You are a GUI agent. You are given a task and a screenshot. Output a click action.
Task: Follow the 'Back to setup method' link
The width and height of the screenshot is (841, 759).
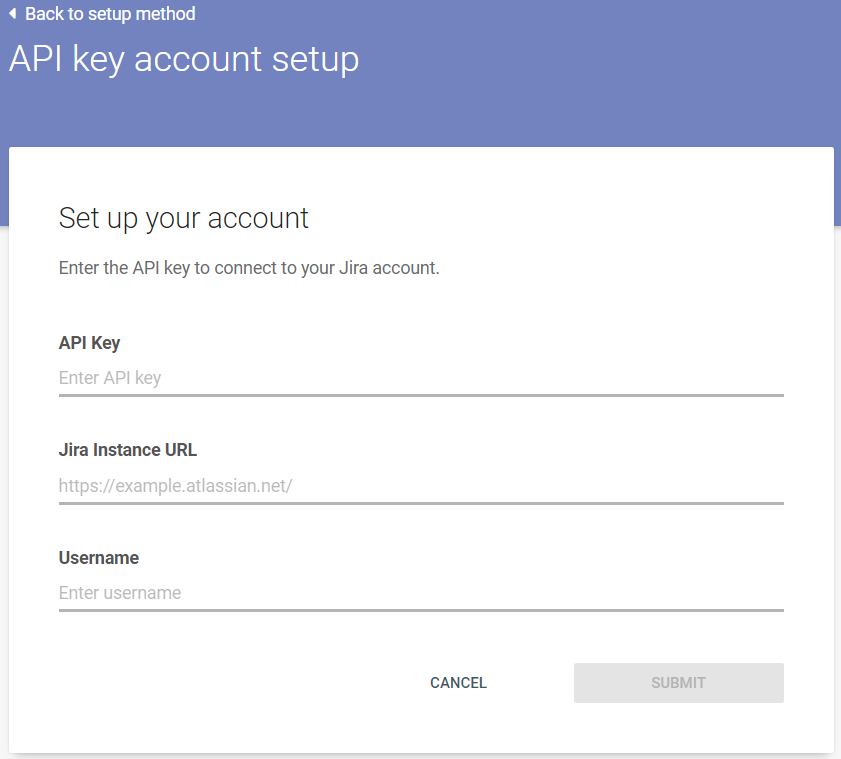point(110,14)
